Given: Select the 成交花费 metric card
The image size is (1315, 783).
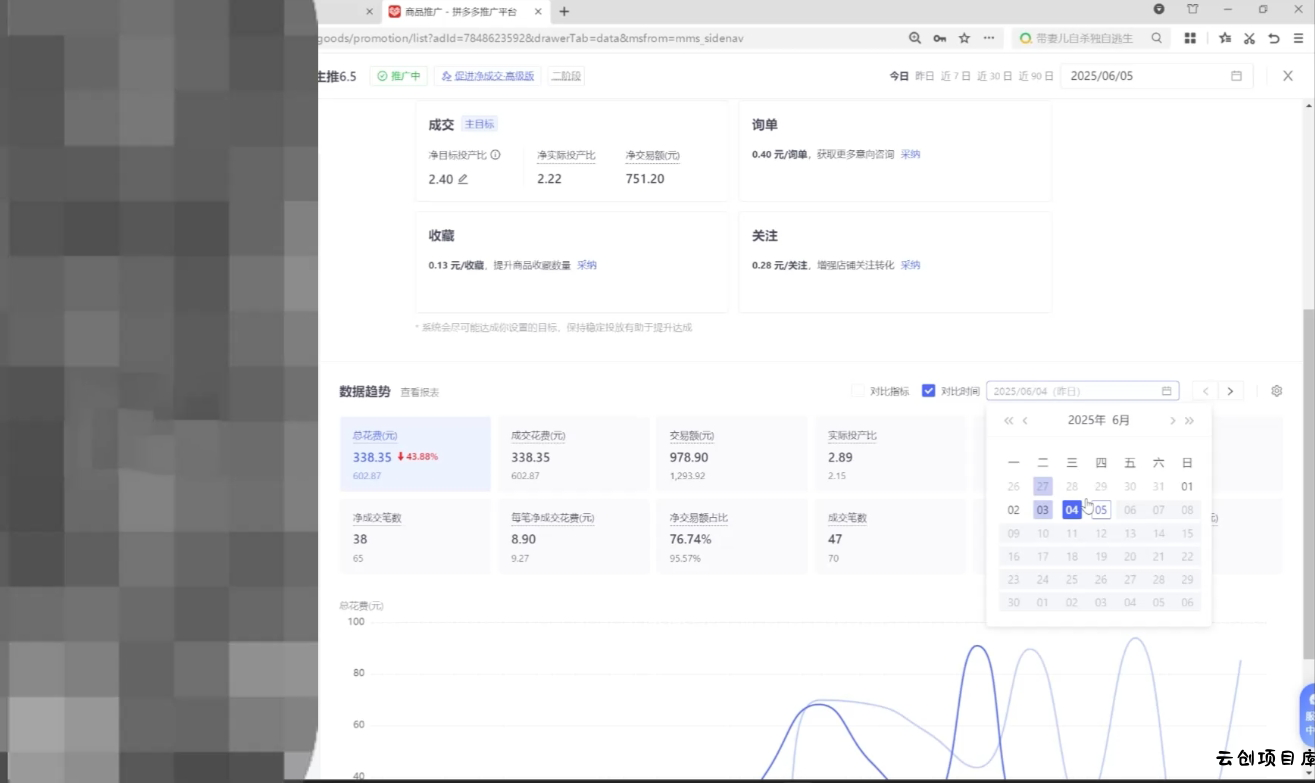Looking at the screenshot, I should 573,455.
